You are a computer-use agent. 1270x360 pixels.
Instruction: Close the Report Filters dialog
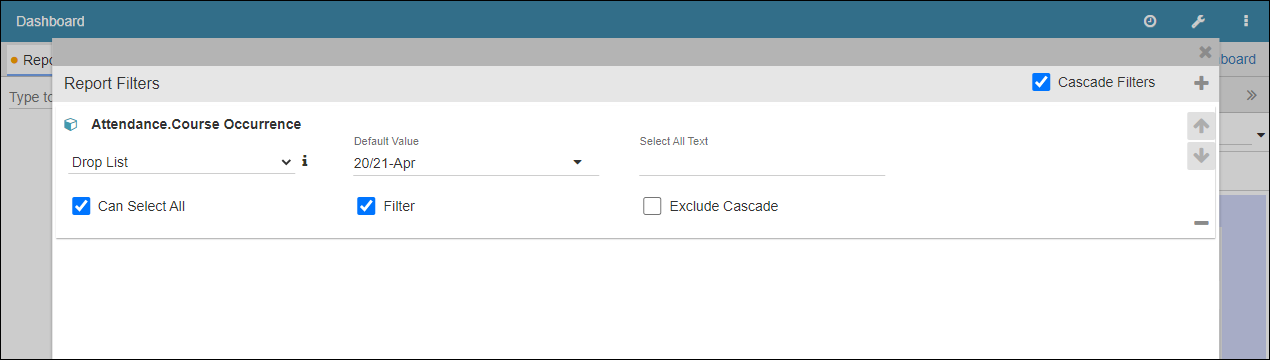click(1205, 52)
